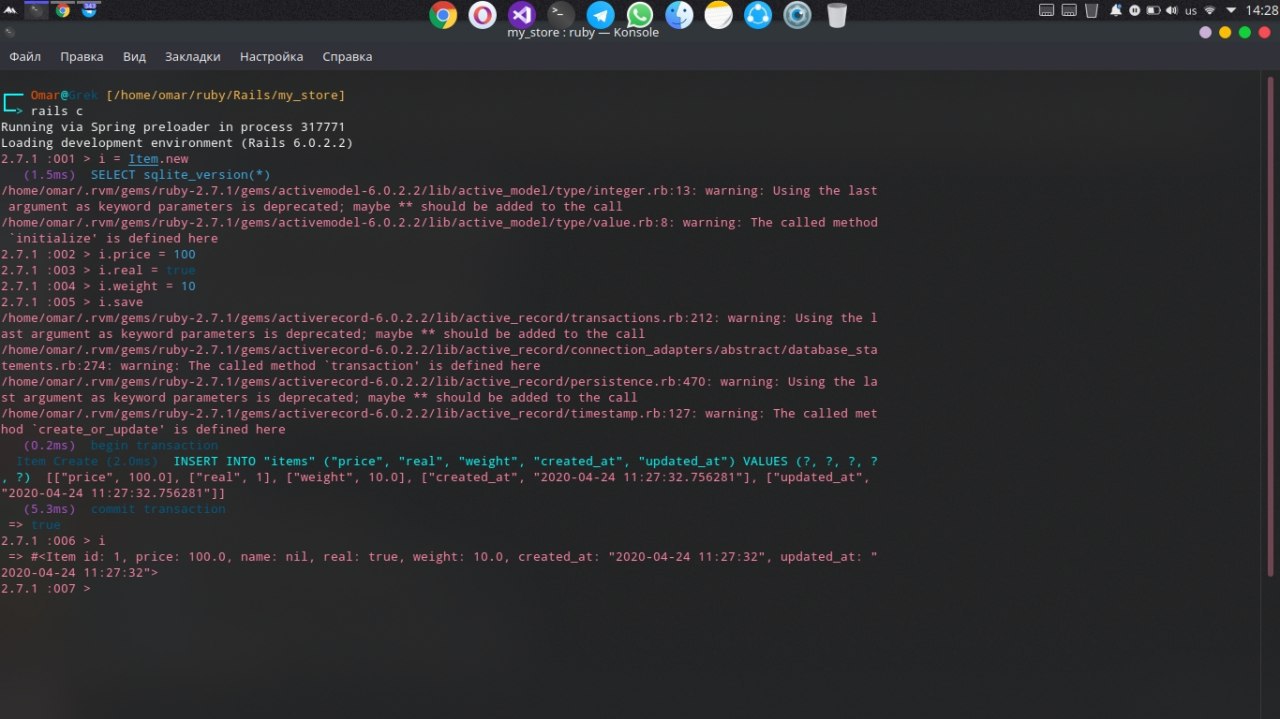Open the Справка menu
The width and height of the screenshot is (1280, 719).
pos(348,57)
